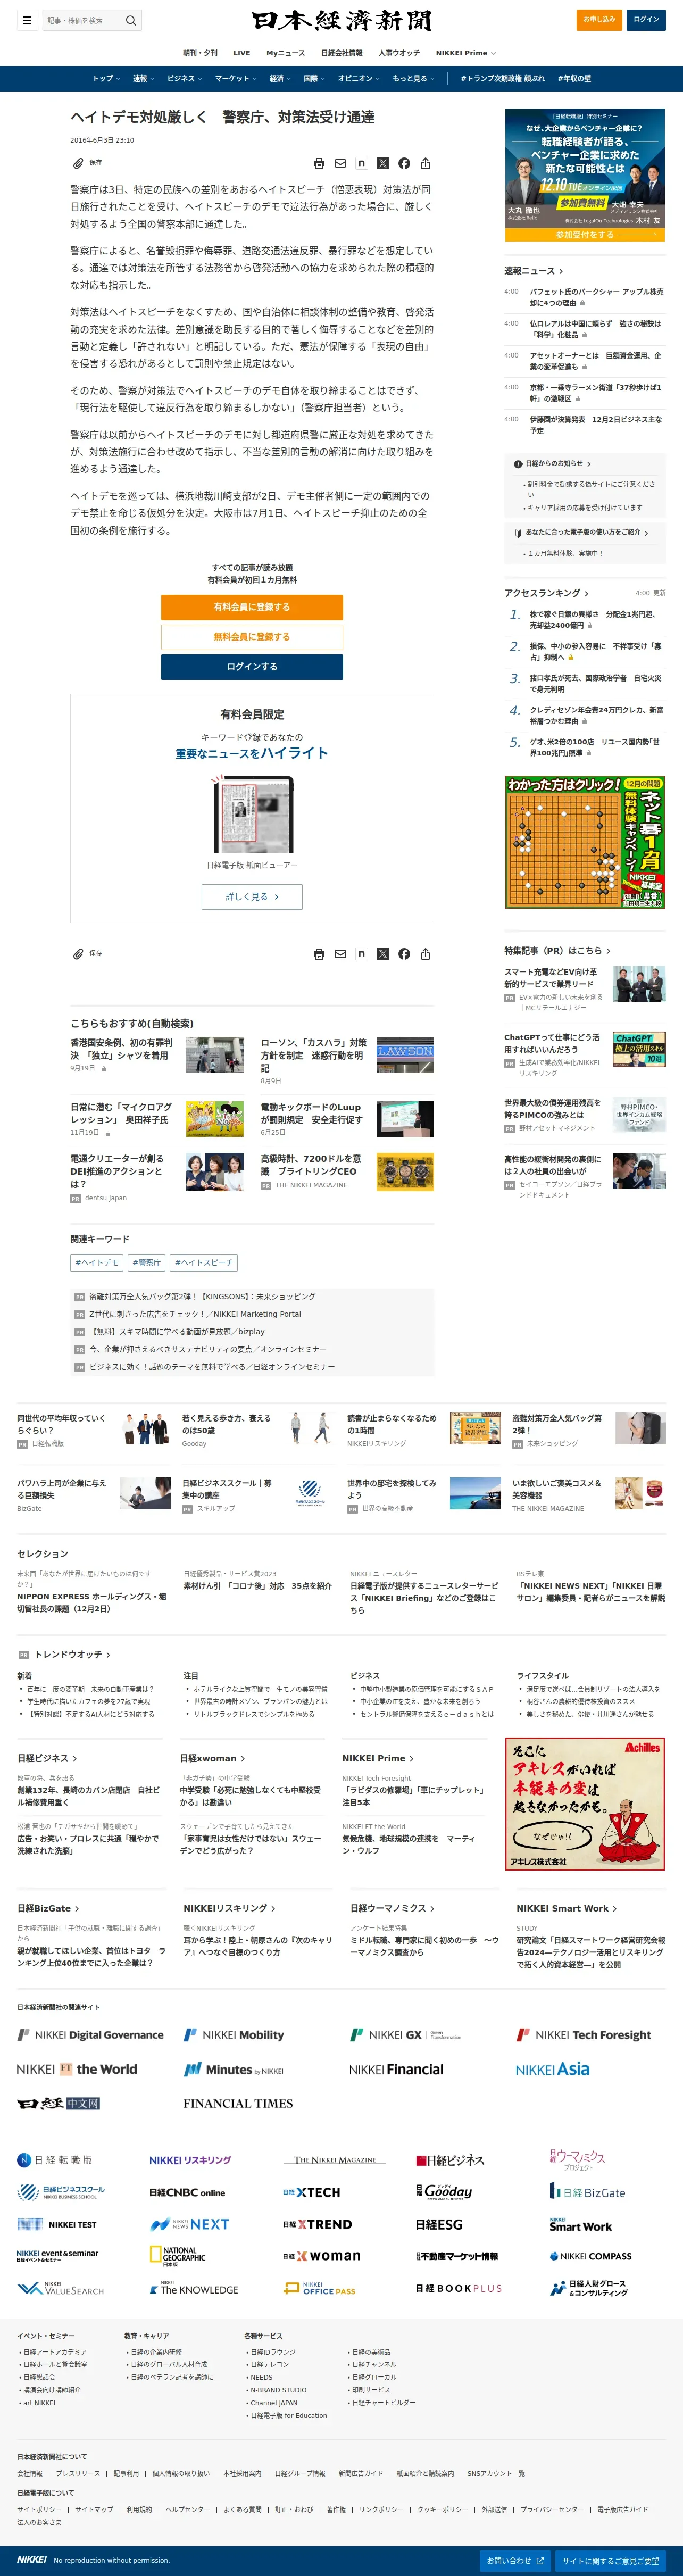
Task: Click サイトに関するご意見ご要望 footer button
Action: [610, 2561]
